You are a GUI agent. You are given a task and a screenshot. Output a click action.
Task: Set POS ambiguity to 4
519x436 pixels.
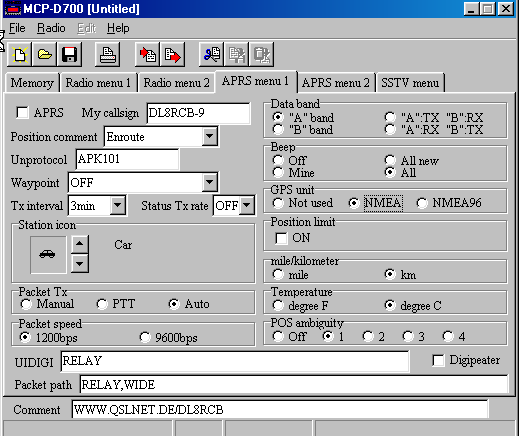pos(448,336)
